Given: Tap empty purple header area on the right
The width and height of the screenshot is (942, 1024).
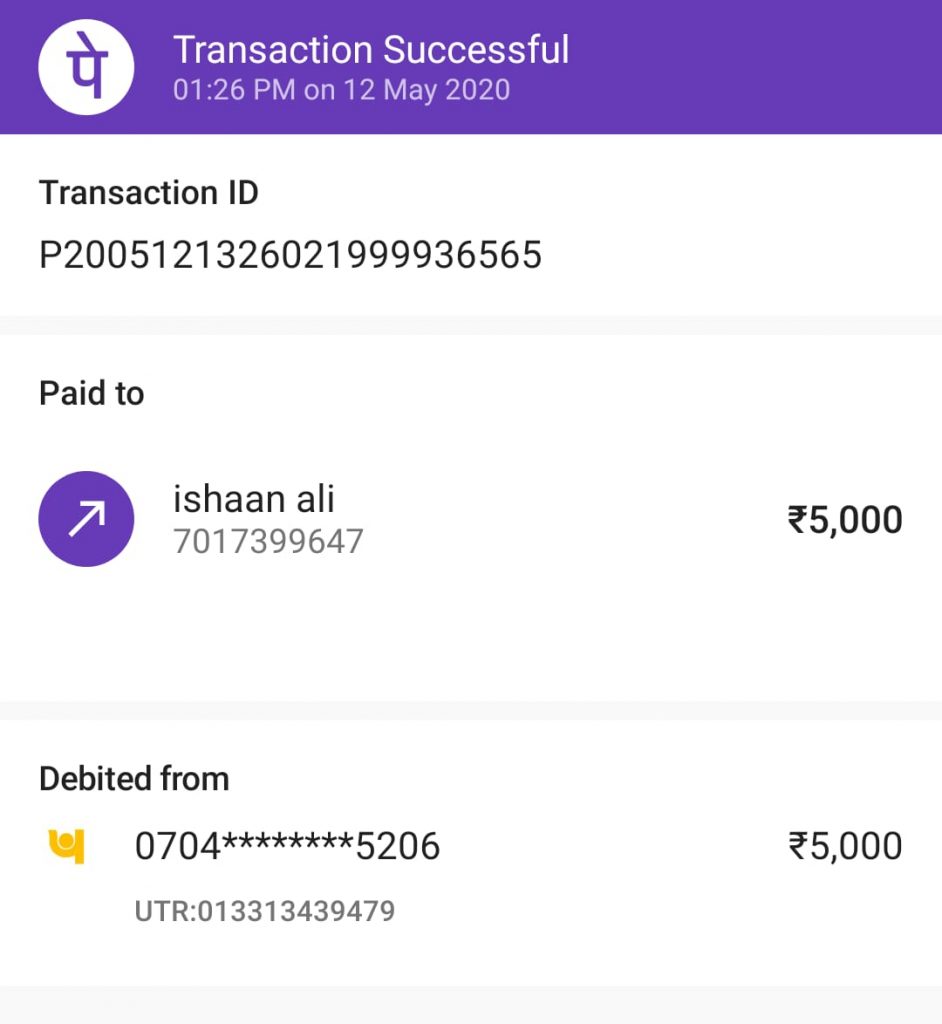Looking at the screenshot, I should click(x=780, y=66).
